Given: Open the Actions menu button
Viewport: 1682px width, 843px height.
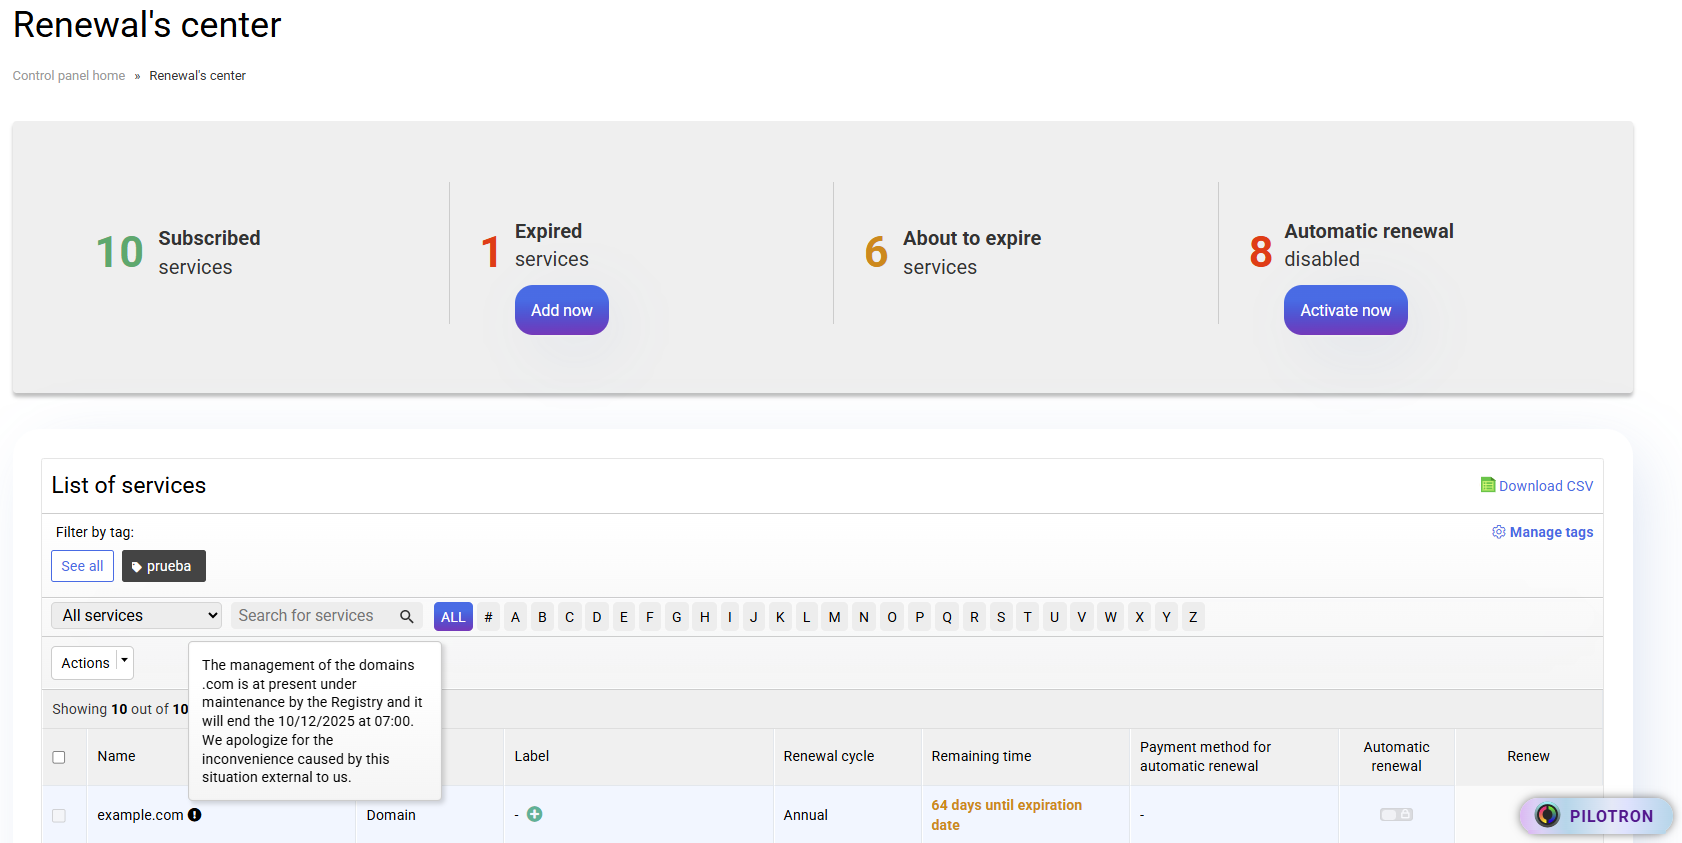Looking at the screenshot, I should (85, 663).
